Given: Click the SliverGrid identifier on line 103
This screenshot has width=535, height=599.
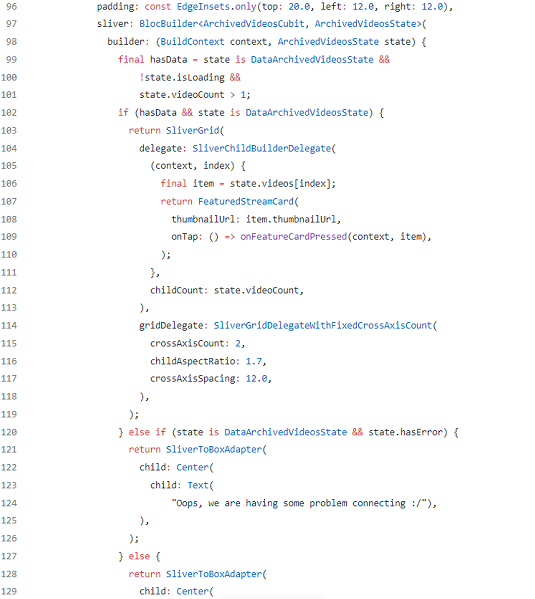Looking at the screenshot, I should click(193, 131).
